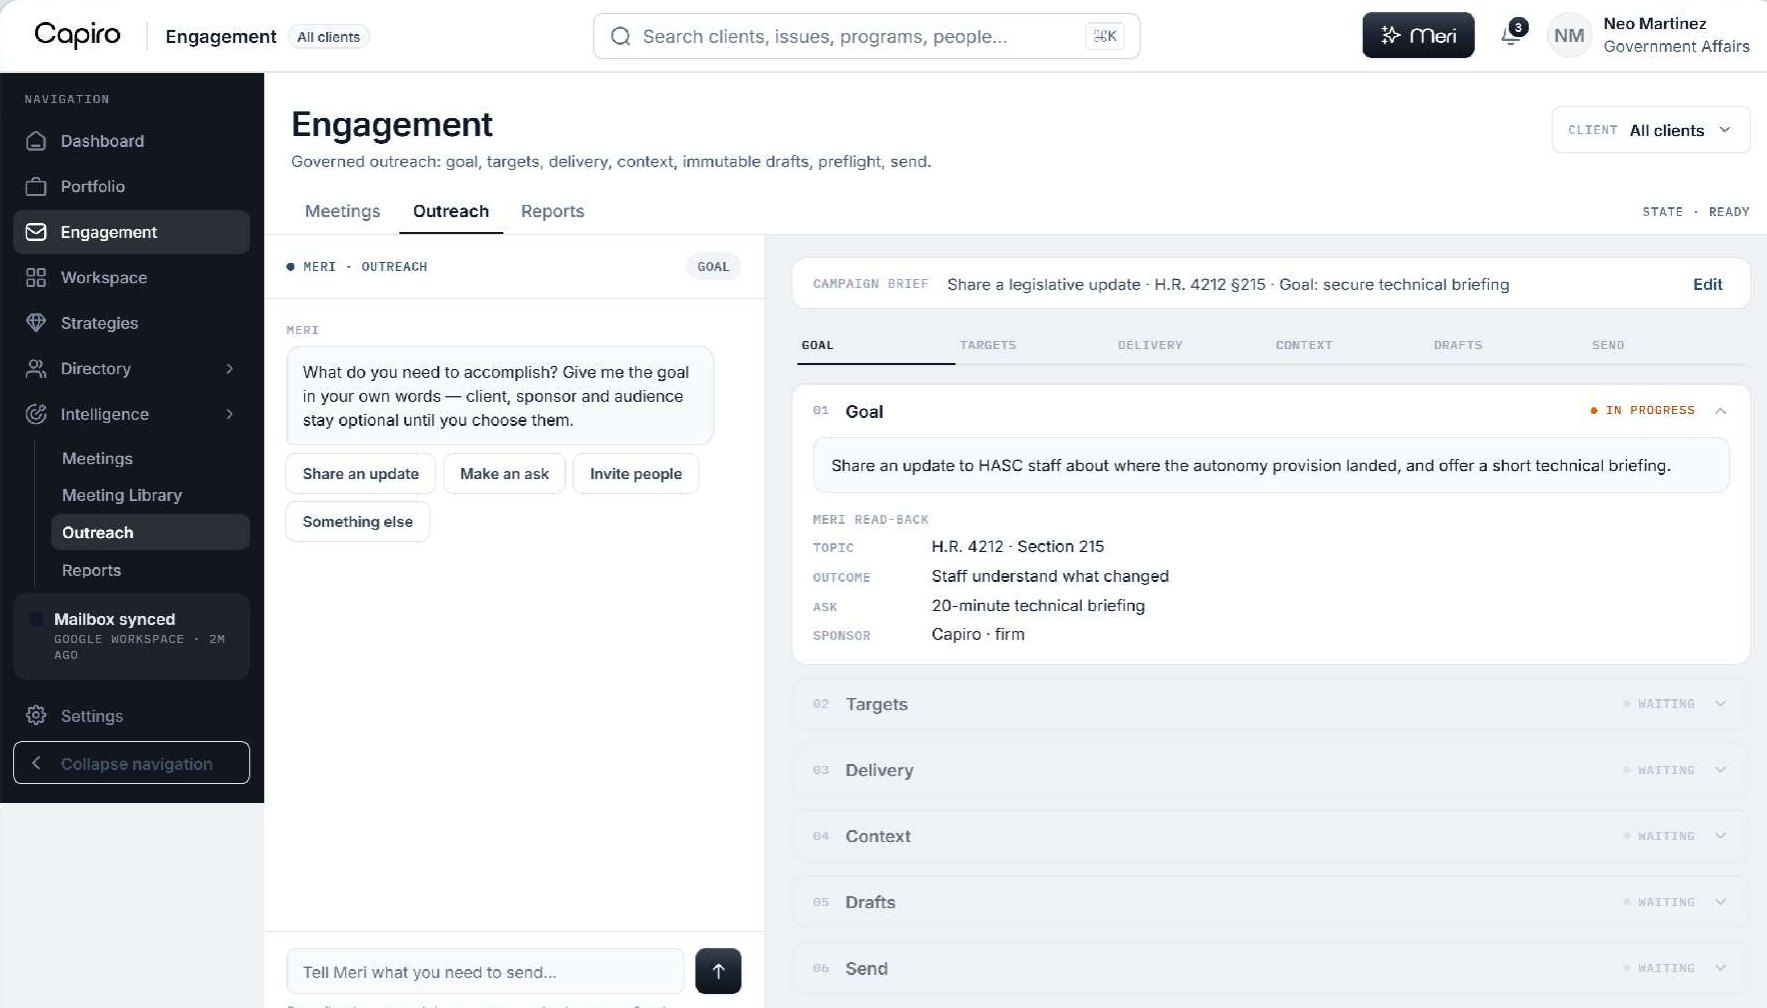The height and width of the screenshot is (1008, 1767).
Task: Click the Something else suggestion
Action: (x=358, y=522)
